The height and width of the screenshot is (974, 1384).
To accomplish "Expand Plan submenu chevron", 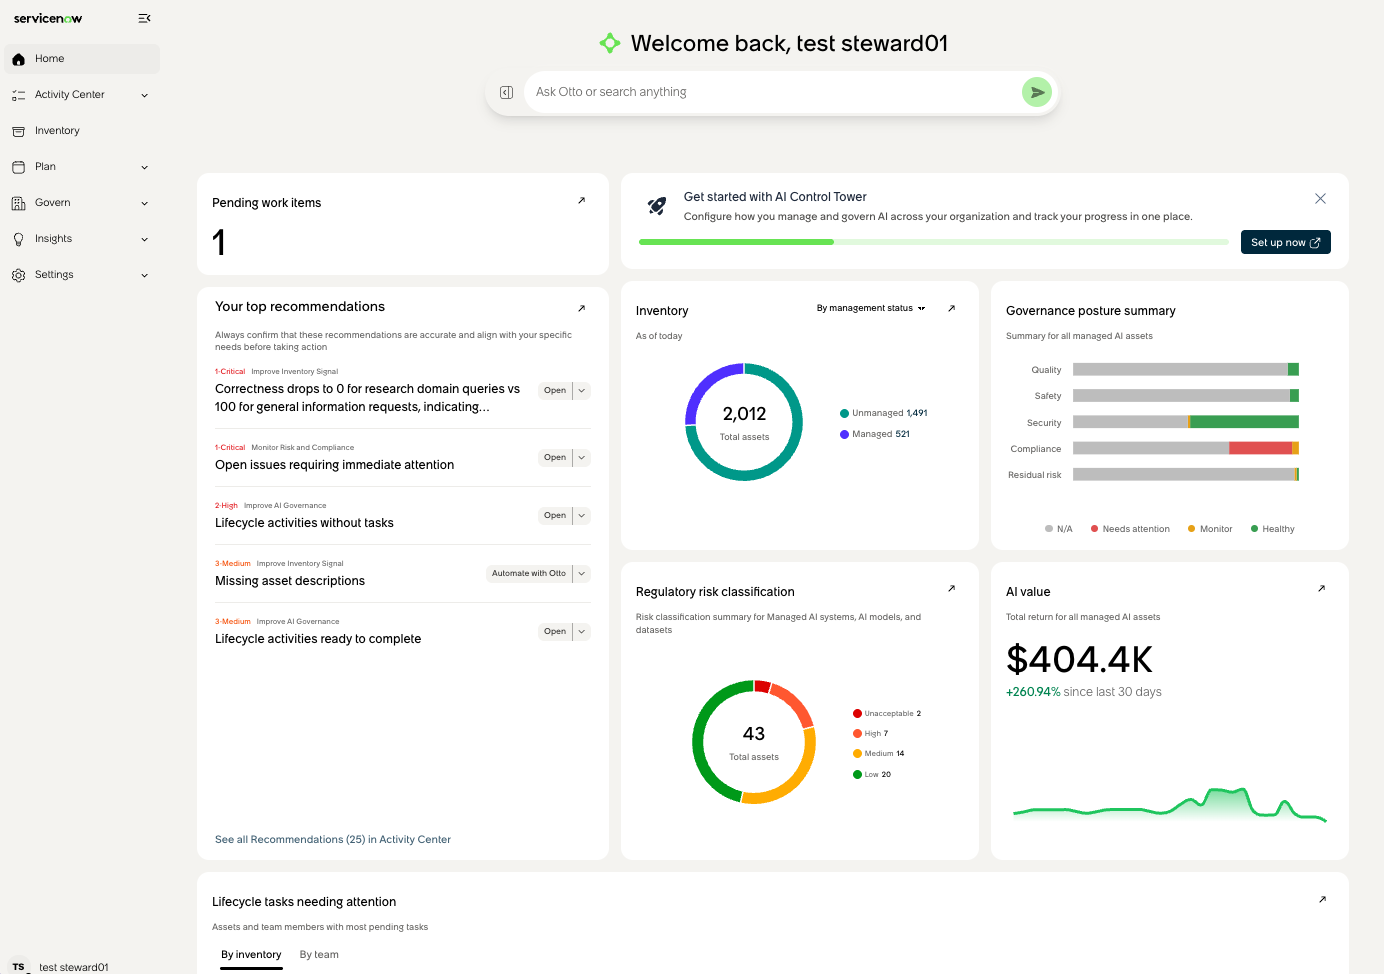I will pos(144,167).
